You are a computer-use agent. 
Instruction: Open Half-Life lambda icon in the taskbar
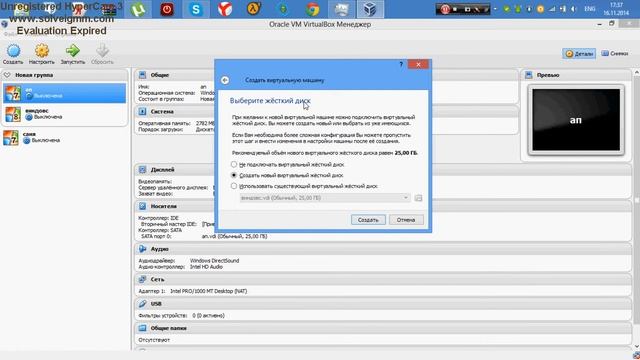tap(253, 9)
